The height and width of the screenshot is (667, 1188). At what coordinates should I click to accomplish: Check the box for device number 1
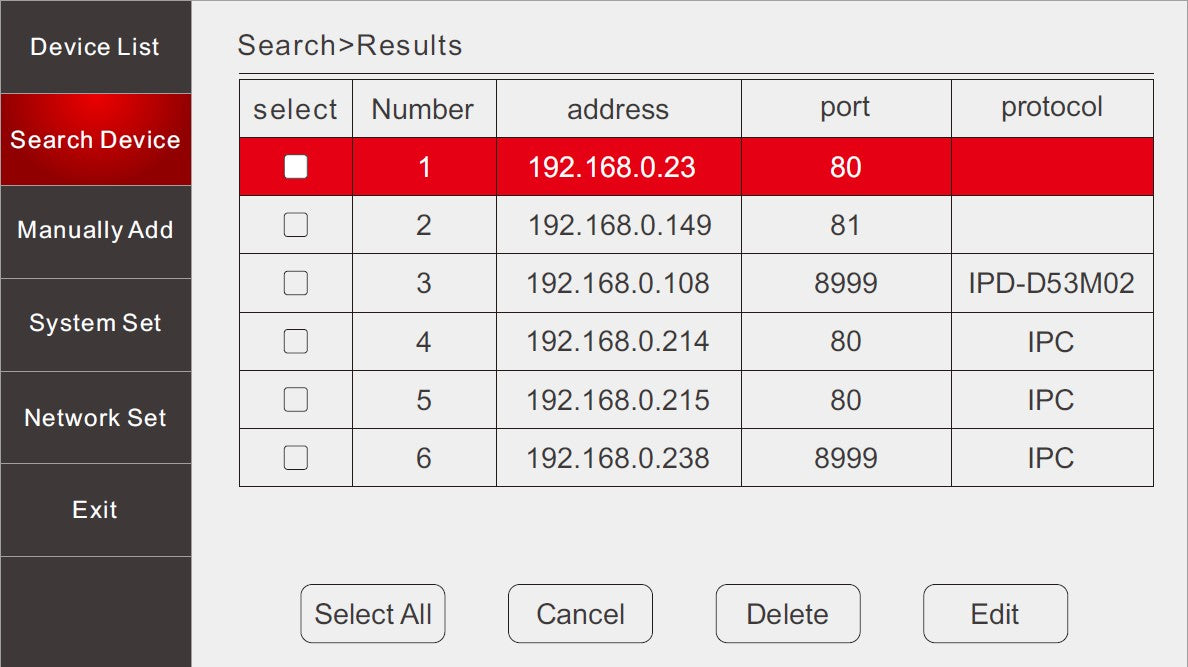(x=296, y=167)
